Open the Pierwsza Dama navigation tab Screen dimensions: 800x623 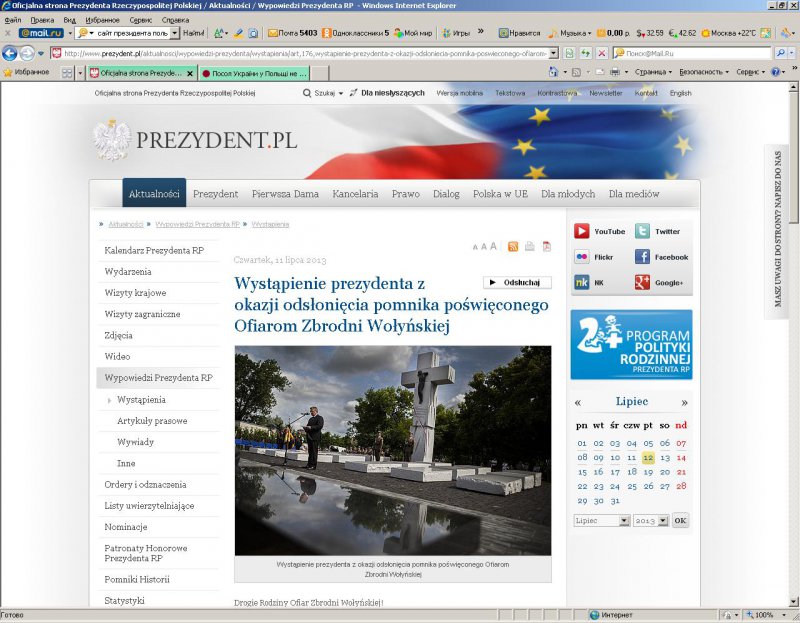[x=285, y=194]
